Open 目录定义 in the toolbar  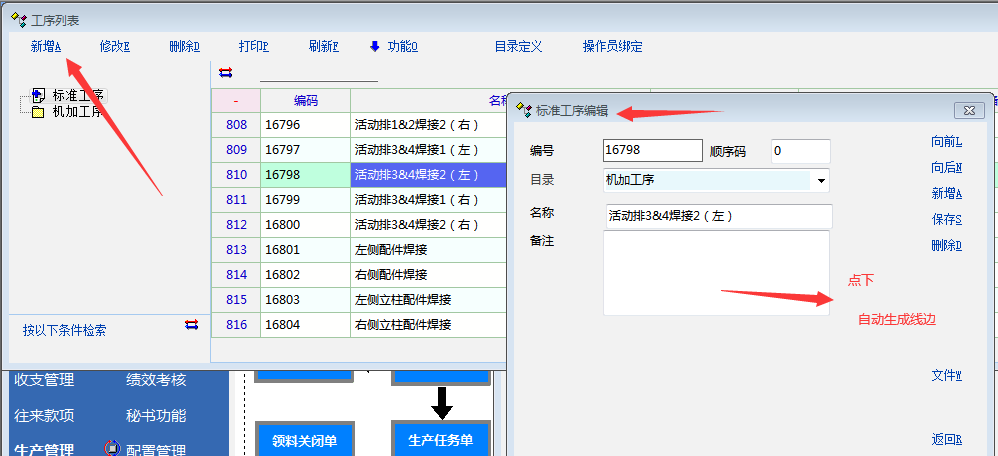point(518,46)
